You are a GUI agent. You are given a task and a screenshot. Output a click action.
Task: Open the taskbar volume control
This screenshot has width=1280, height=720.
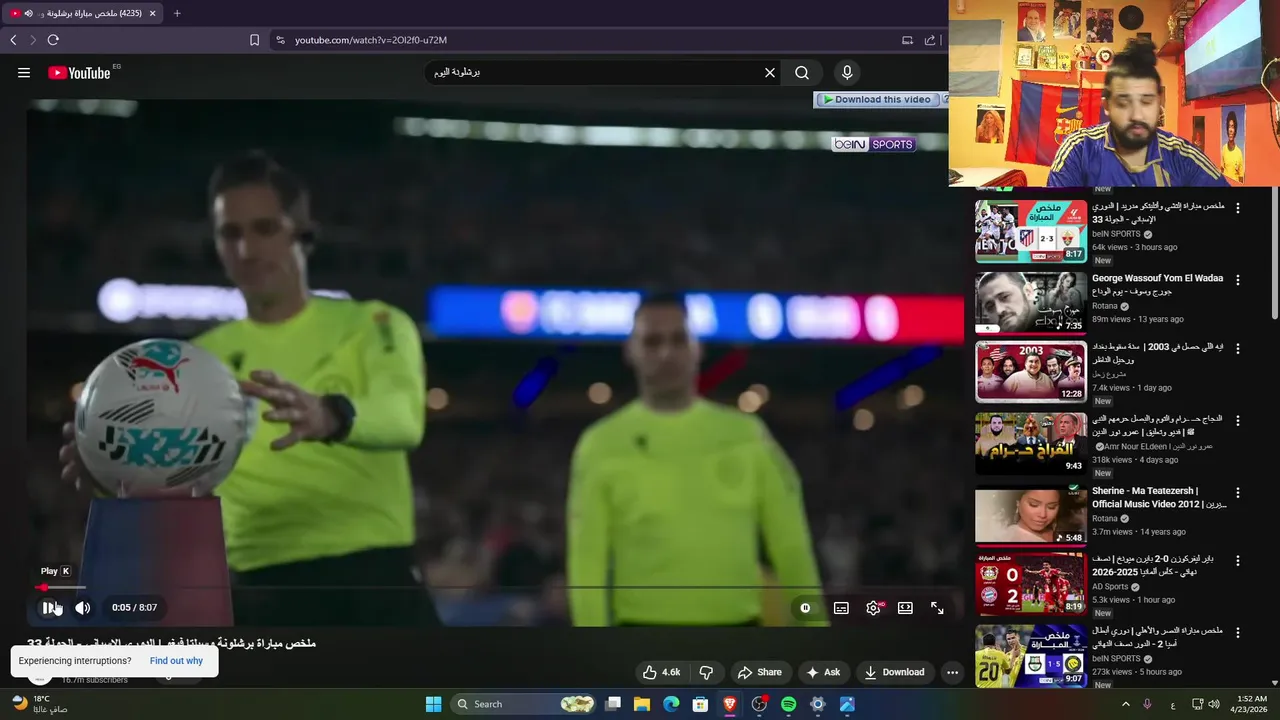coord(1215,704)
